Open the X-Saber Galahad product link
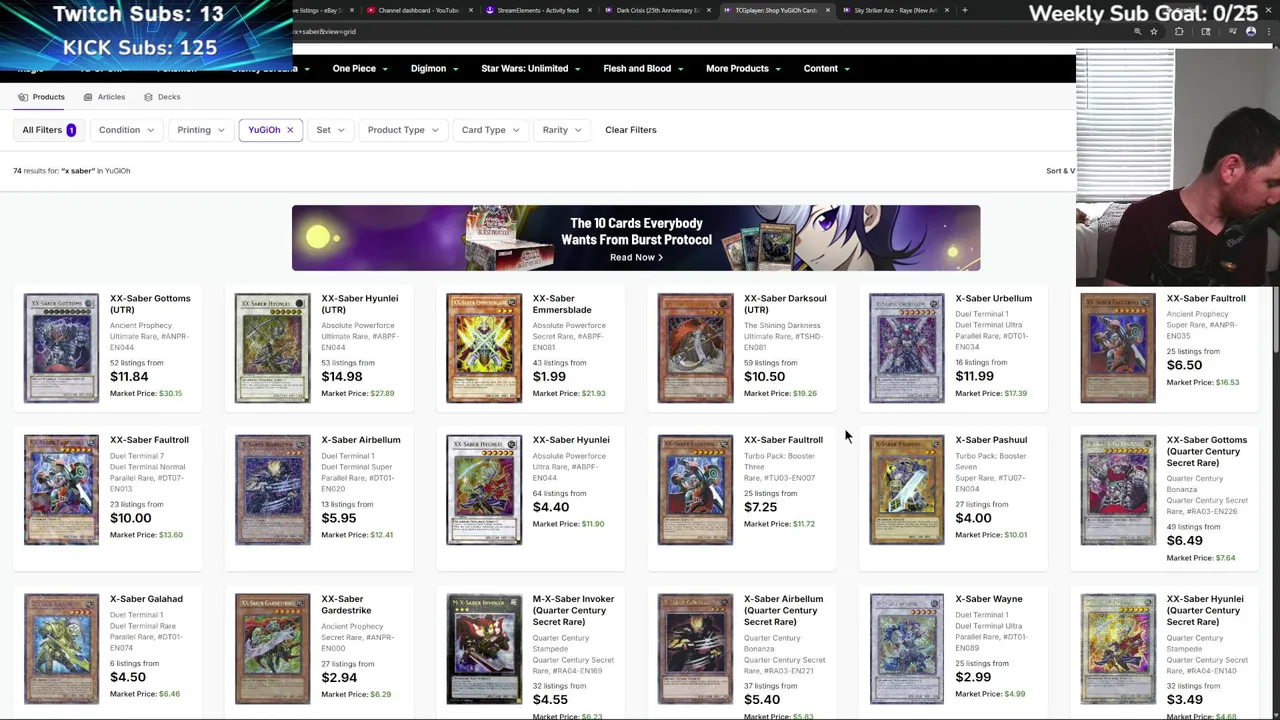 (x=146, y=599)
